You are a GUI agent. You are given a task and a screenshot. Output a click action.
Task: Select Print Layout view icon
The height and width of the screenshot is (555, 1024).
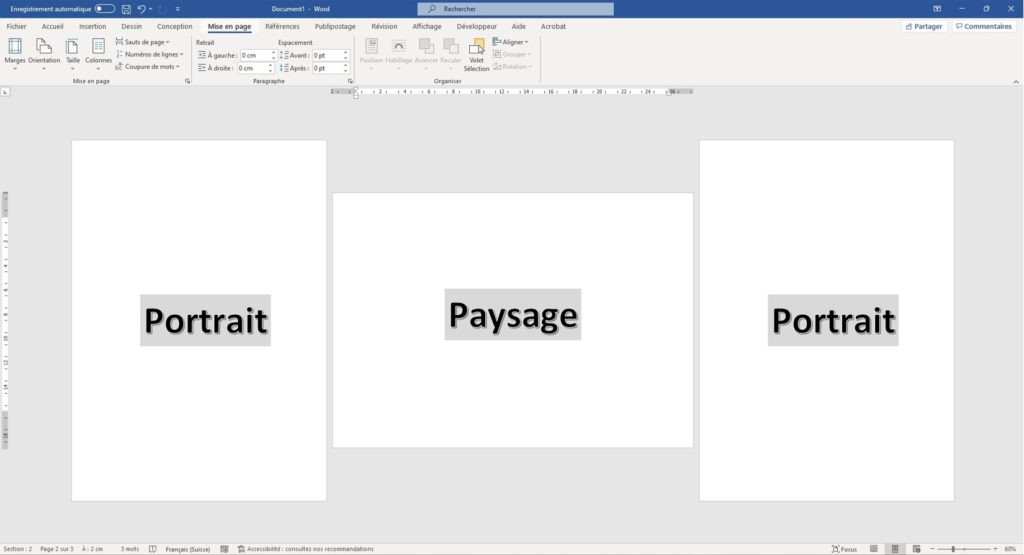pyautogui.click(x=895, y=549)
